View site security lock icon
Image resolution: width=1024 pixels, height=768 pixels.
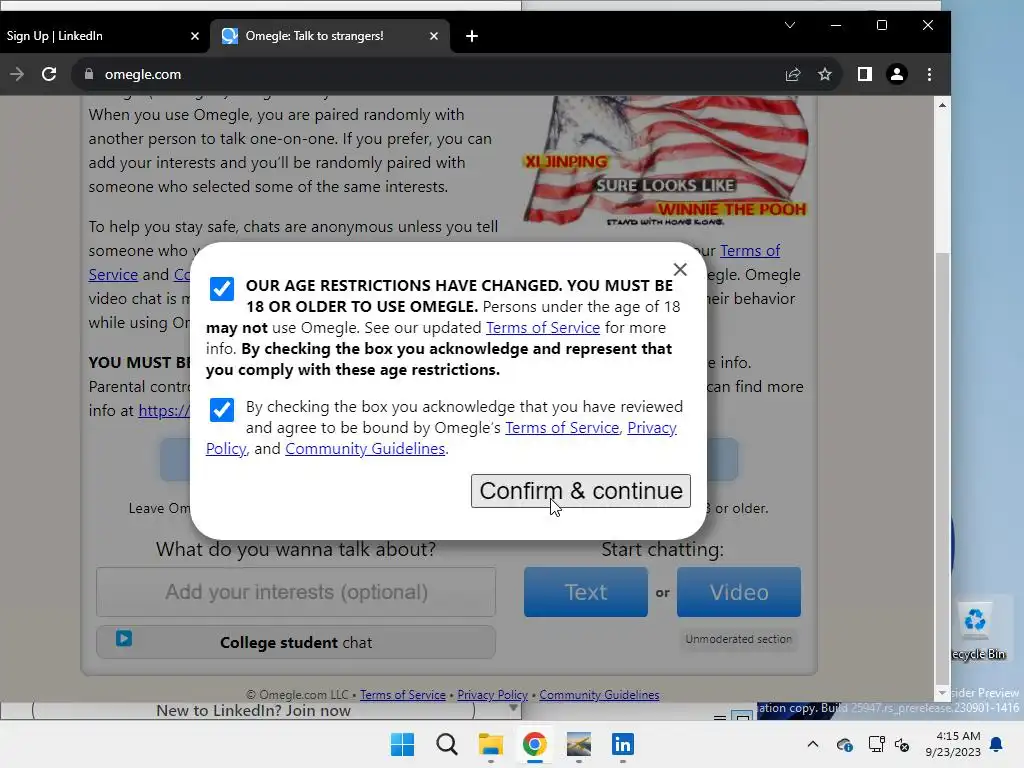89,74
